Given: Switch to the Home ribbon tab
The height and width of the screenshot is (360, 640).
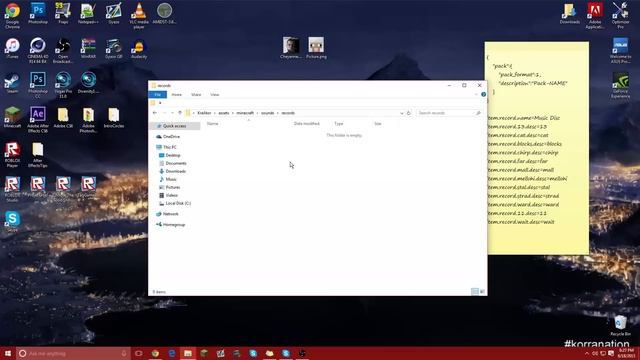Looking at the screenshot, I should (x=176, y=94).
